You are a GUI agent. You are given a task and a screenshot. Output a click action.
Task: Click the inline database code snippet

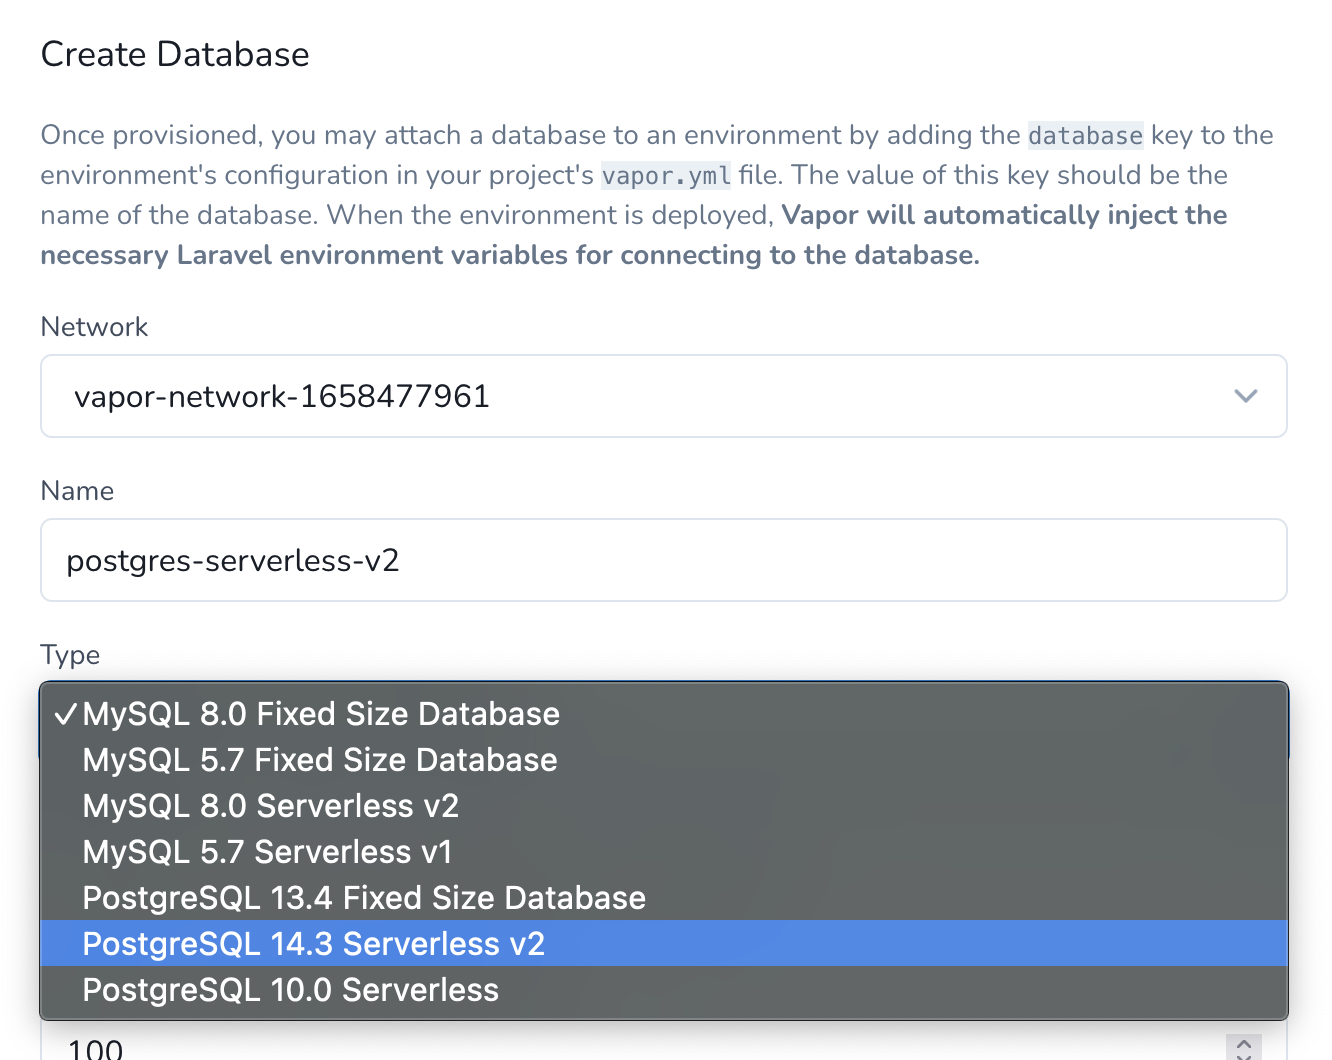pos(1085,135)
